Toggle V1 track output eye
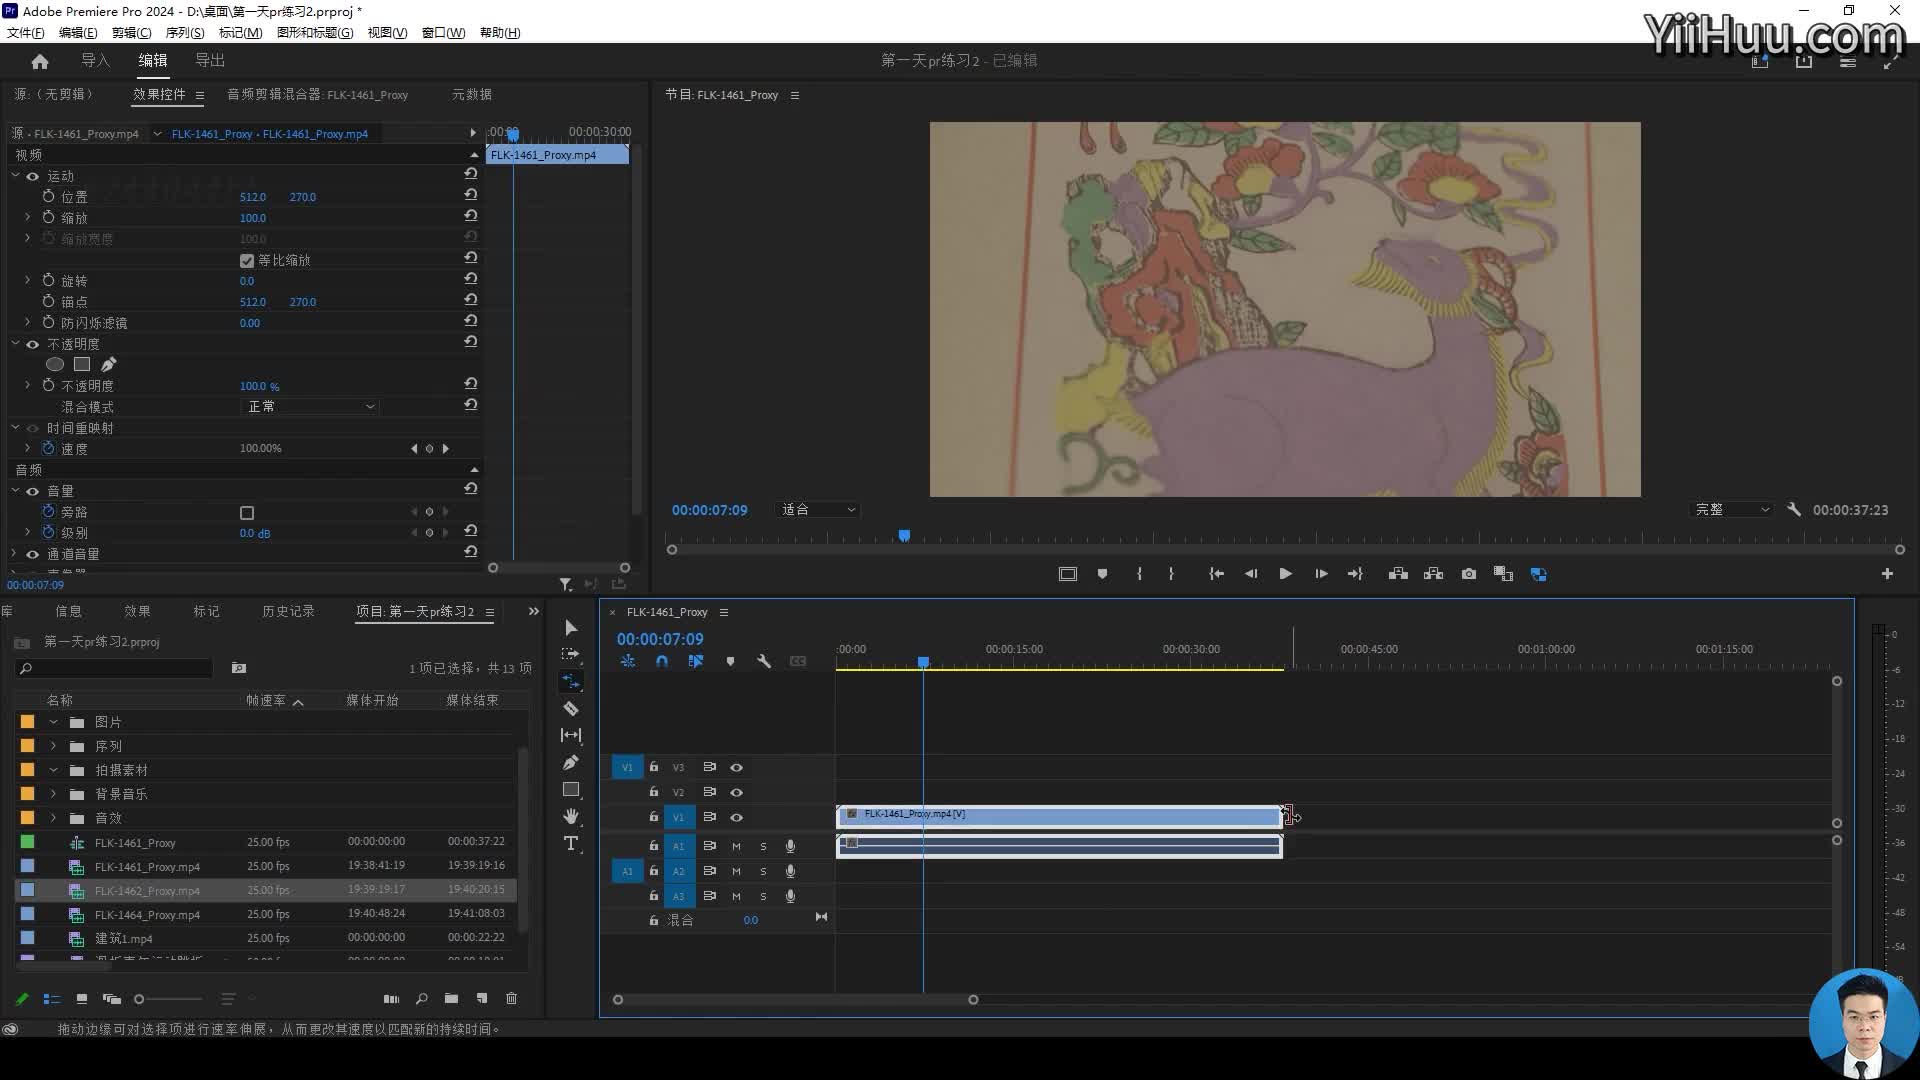Image resolution: width=1920 pixels, height=1080 pixels. (736, 817)
